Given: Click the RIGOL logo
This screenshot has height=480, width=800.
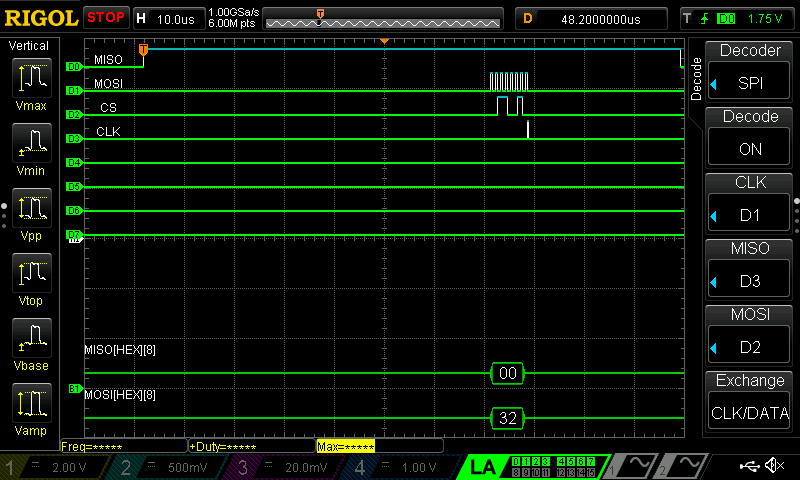Looking at the screenshot, I should [x=41, y=18].
